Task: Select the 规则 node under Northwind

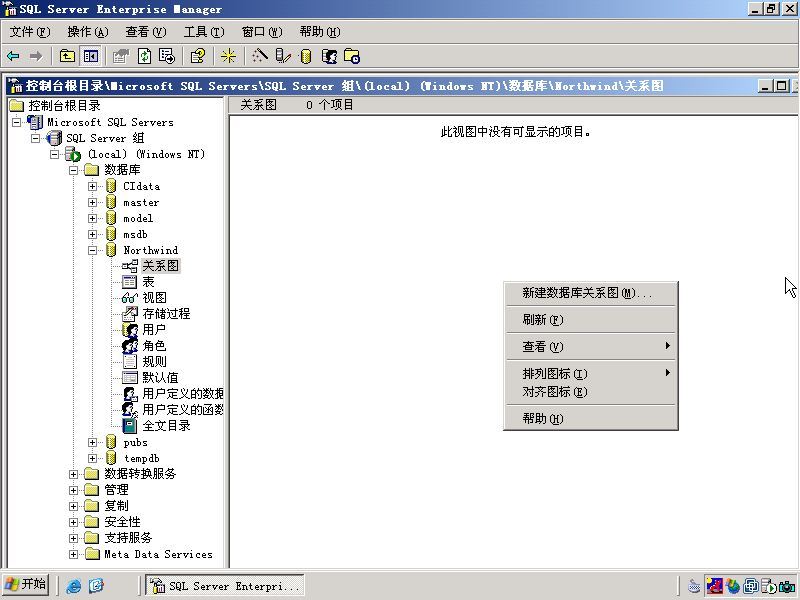Action: [154, 362]
